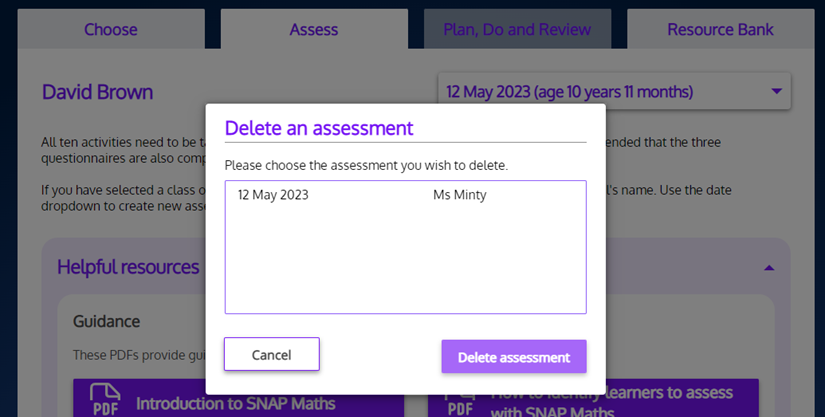Viewport: 825px width, 417px height.
Task: Click the date dropdown arrow icon
Action: pyautogui.click(x=776, y=91)
